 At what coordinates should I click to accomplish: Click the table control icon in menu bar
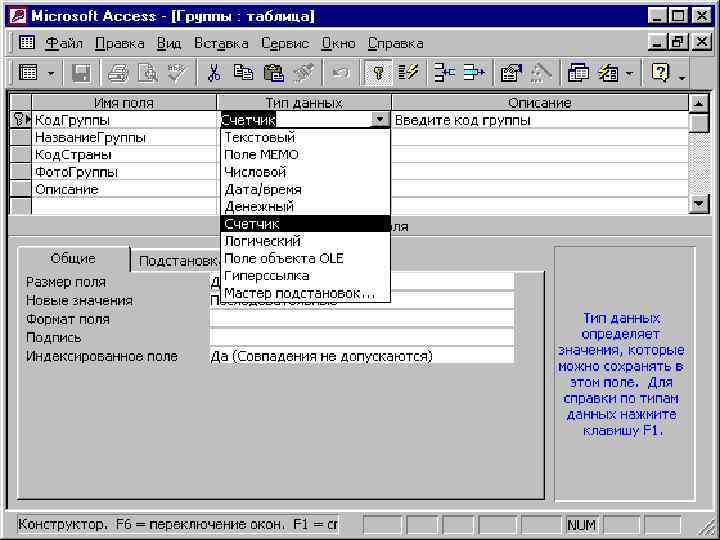coord(27,43)
